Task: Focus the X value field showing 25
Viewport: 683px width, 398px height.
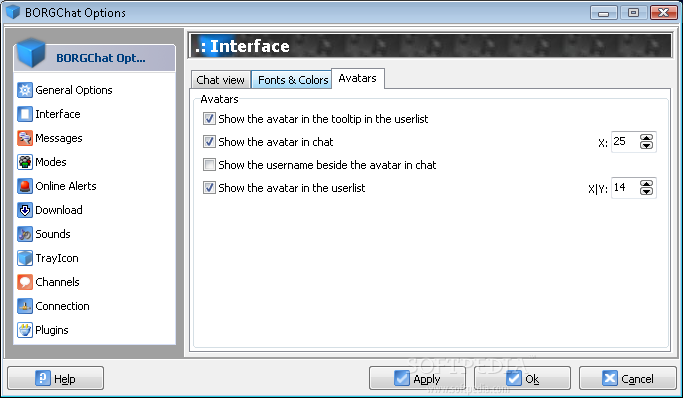Action: (x=625, y=142)
